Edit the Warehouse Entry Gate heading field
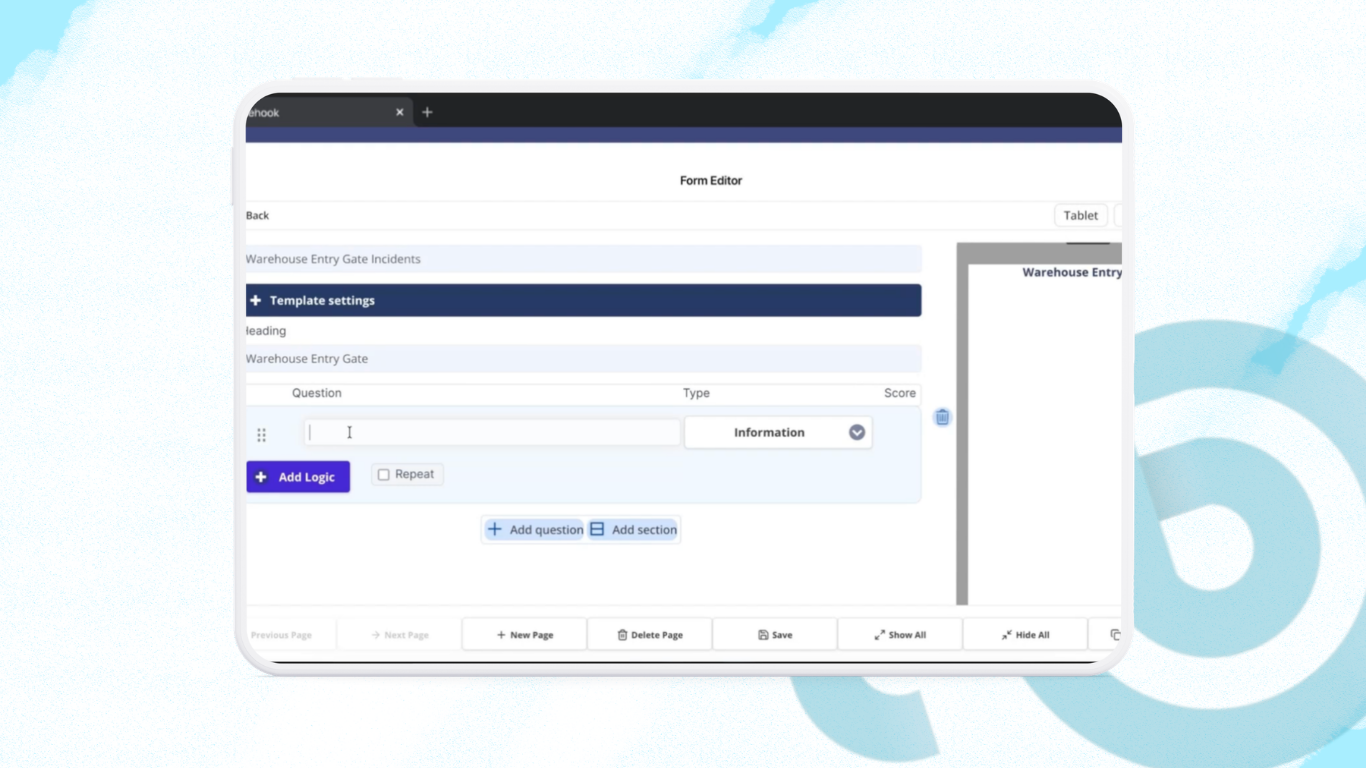 pos(583,359)
